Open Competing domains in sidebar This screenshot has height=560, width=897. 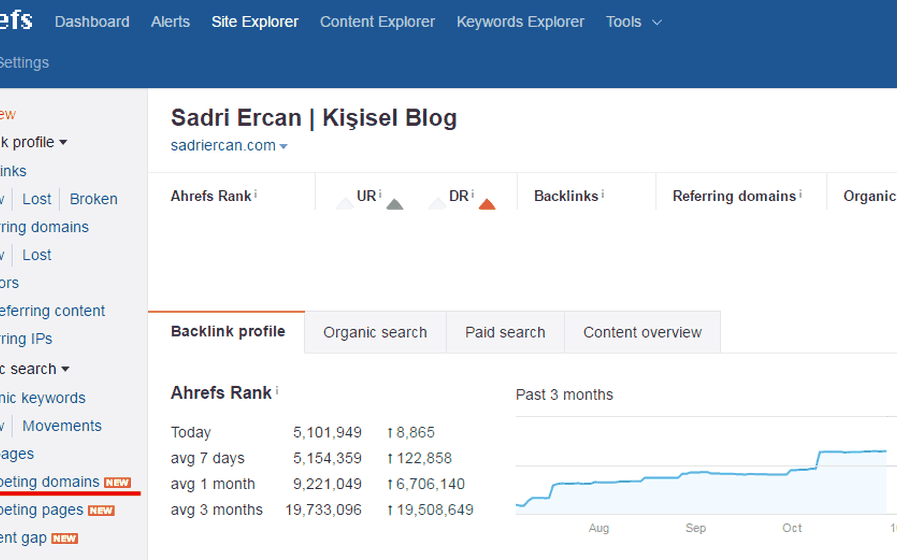click(50, 482)
